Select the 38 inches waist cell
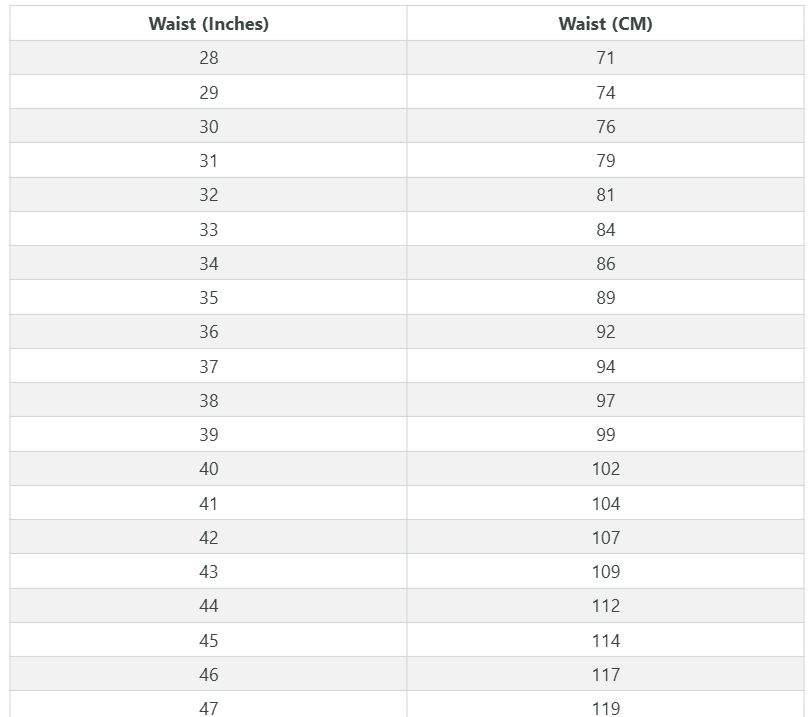812x717 pixels. click(208, 400)
